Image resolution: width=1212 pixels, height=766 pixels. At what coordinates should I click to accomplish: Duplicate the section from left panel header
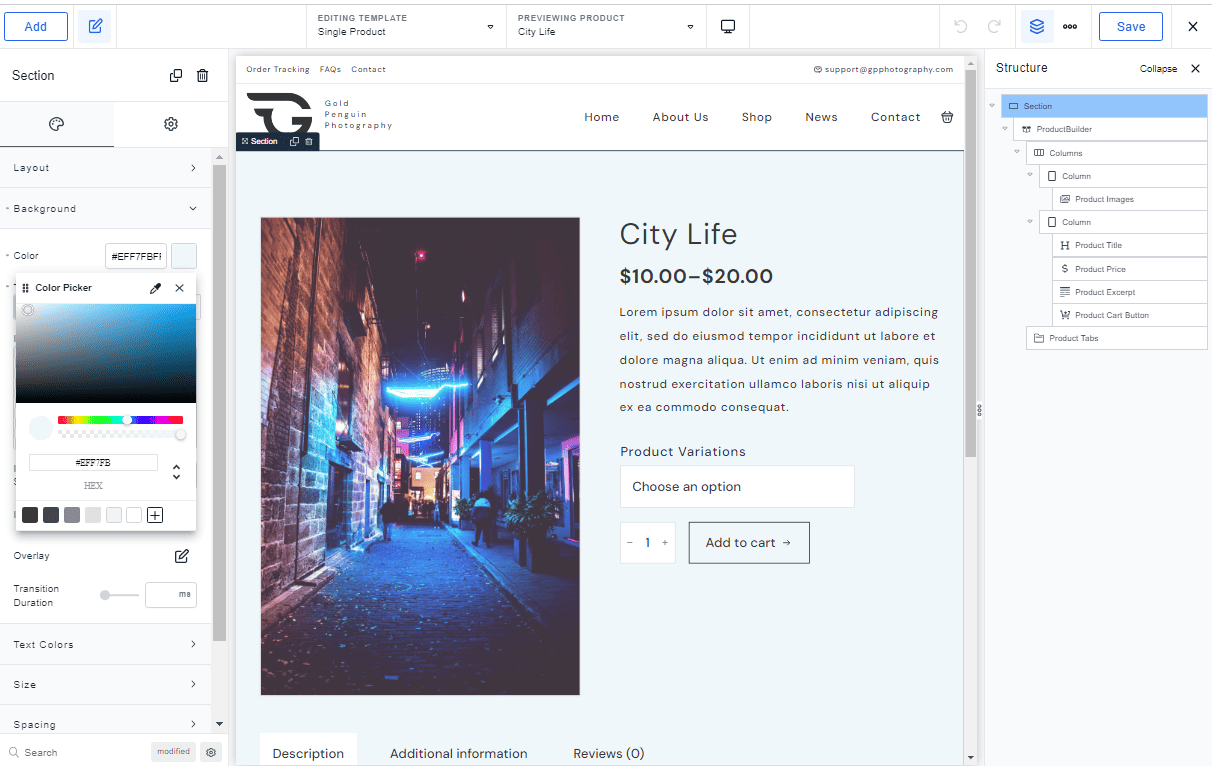point(176,76)
